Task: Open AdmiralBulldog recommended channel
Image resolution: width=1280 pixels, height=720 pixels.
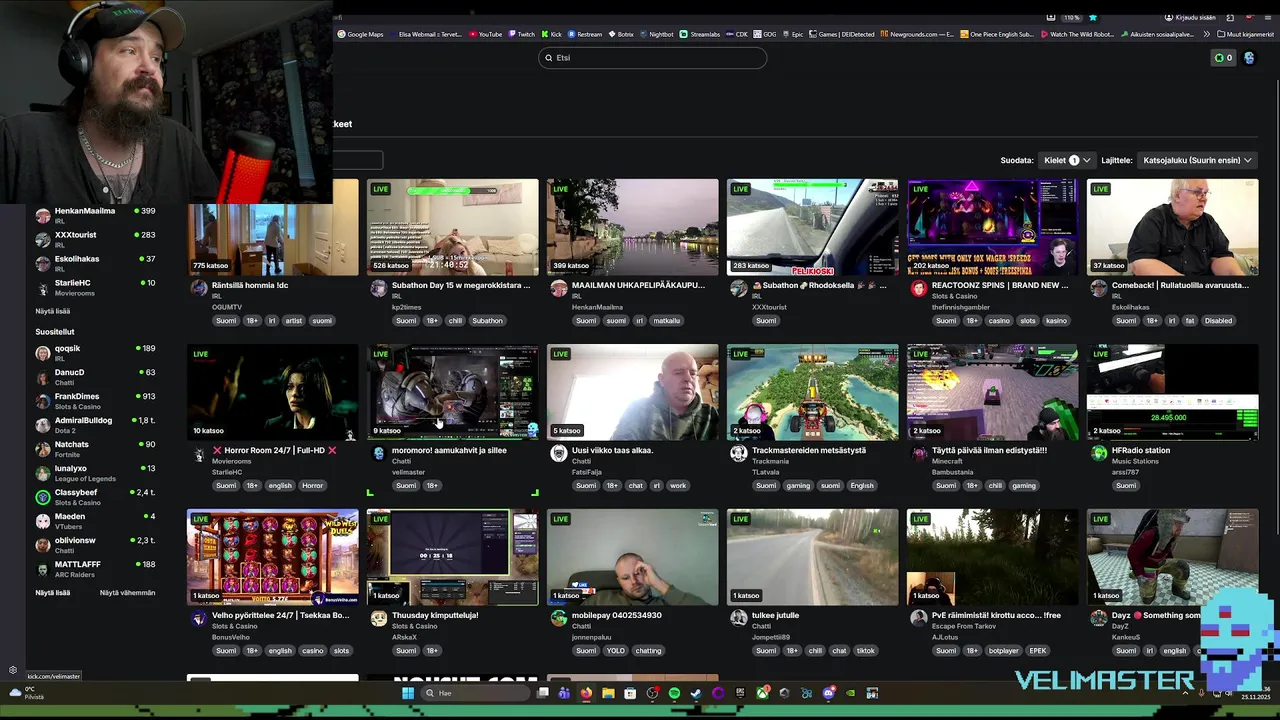Action: pyautogui.click(x=96, y=424)
